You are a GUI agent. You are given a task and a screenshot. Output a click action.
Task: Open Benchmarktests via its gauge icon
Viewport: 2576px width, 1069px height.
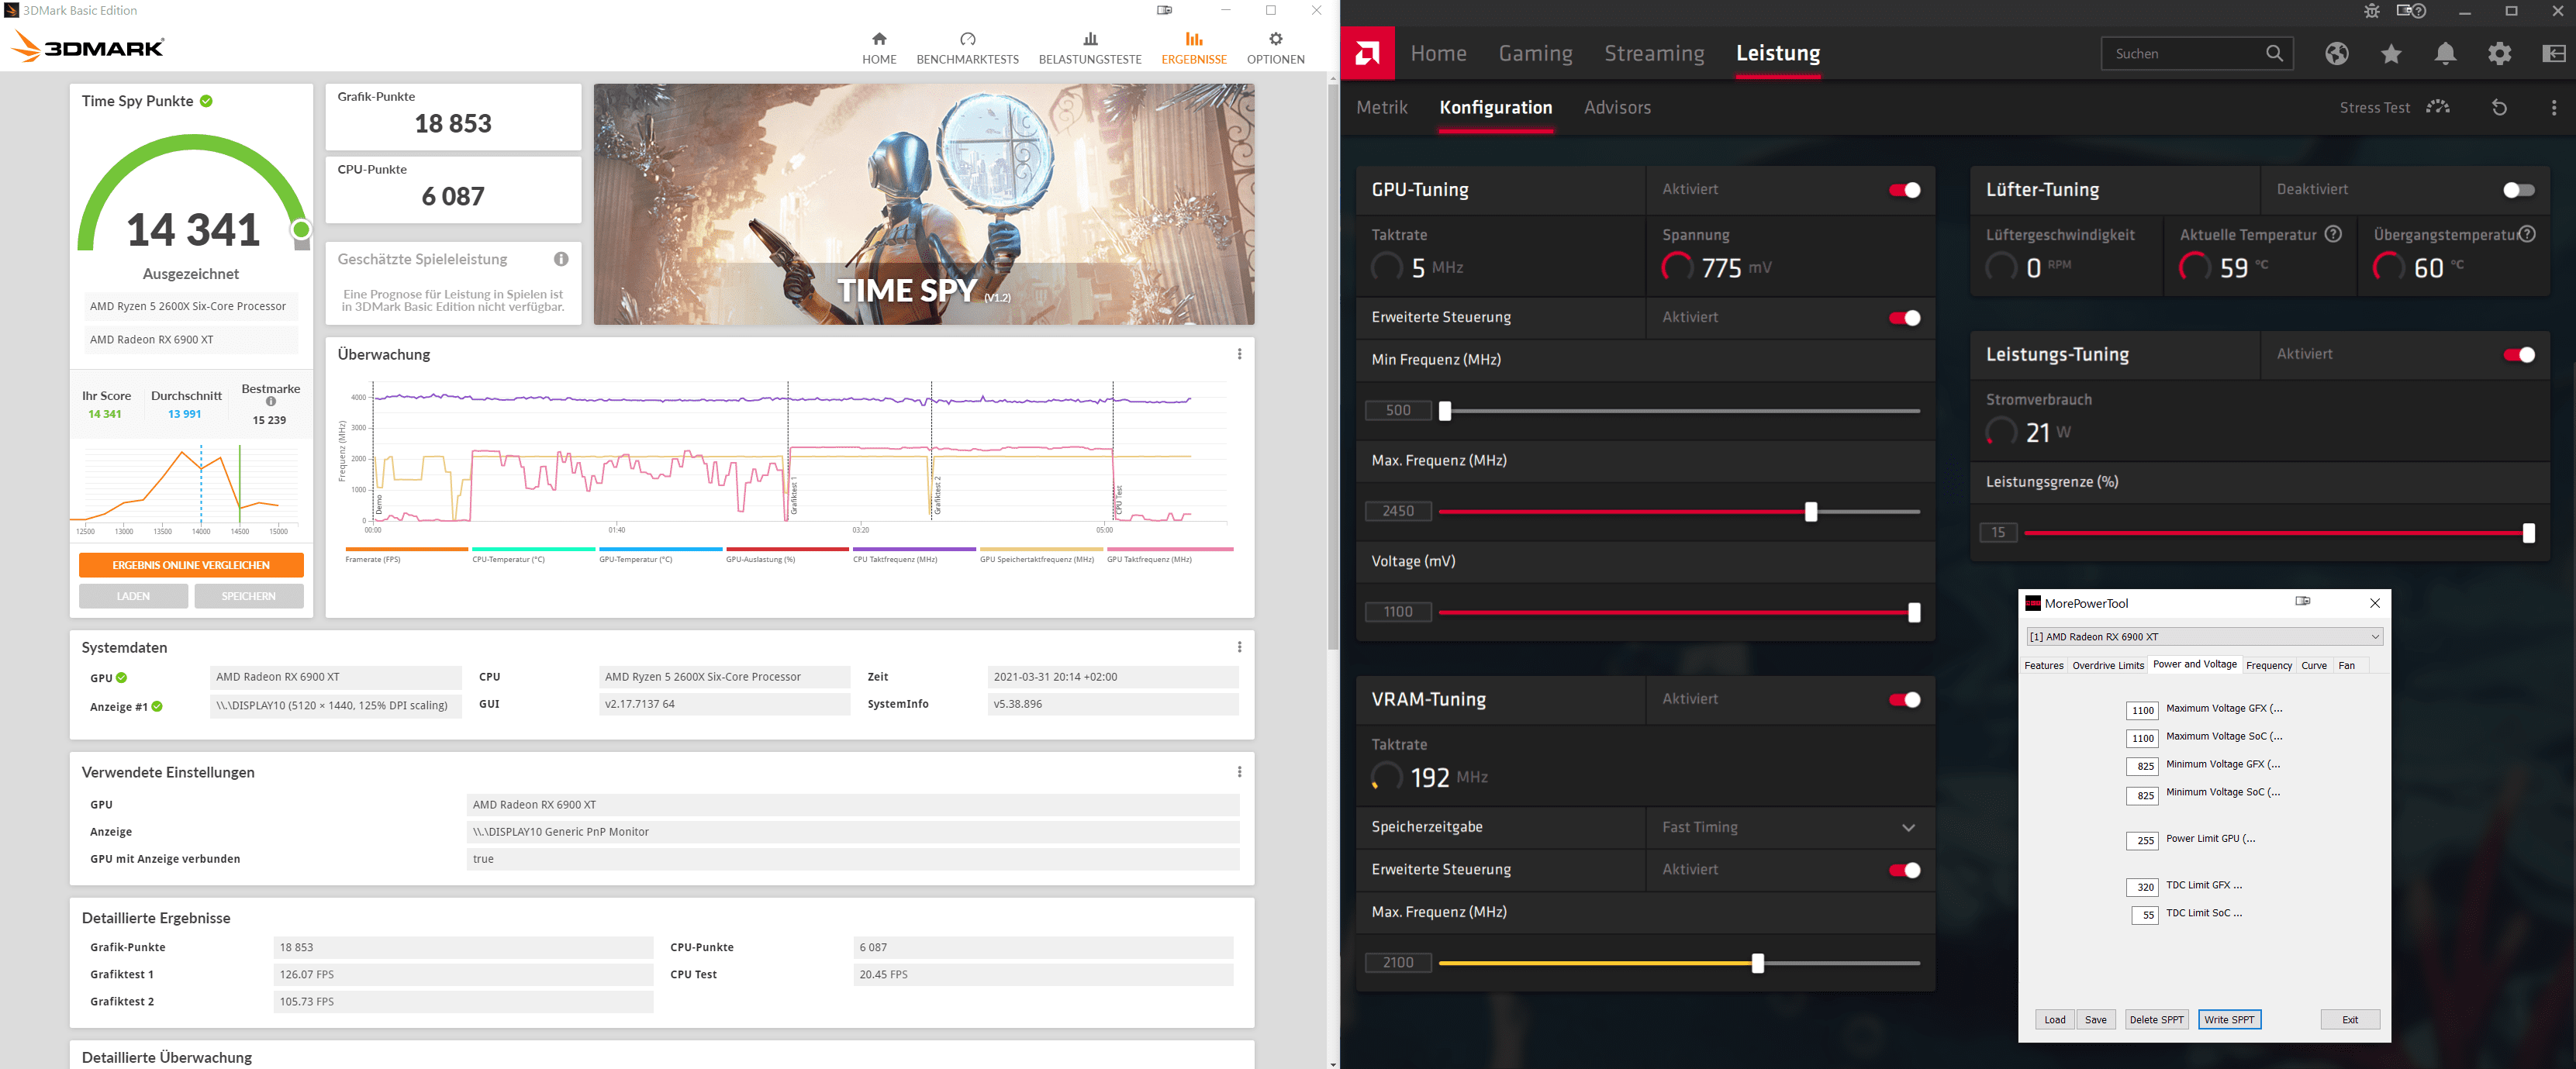tap(967, 39)
